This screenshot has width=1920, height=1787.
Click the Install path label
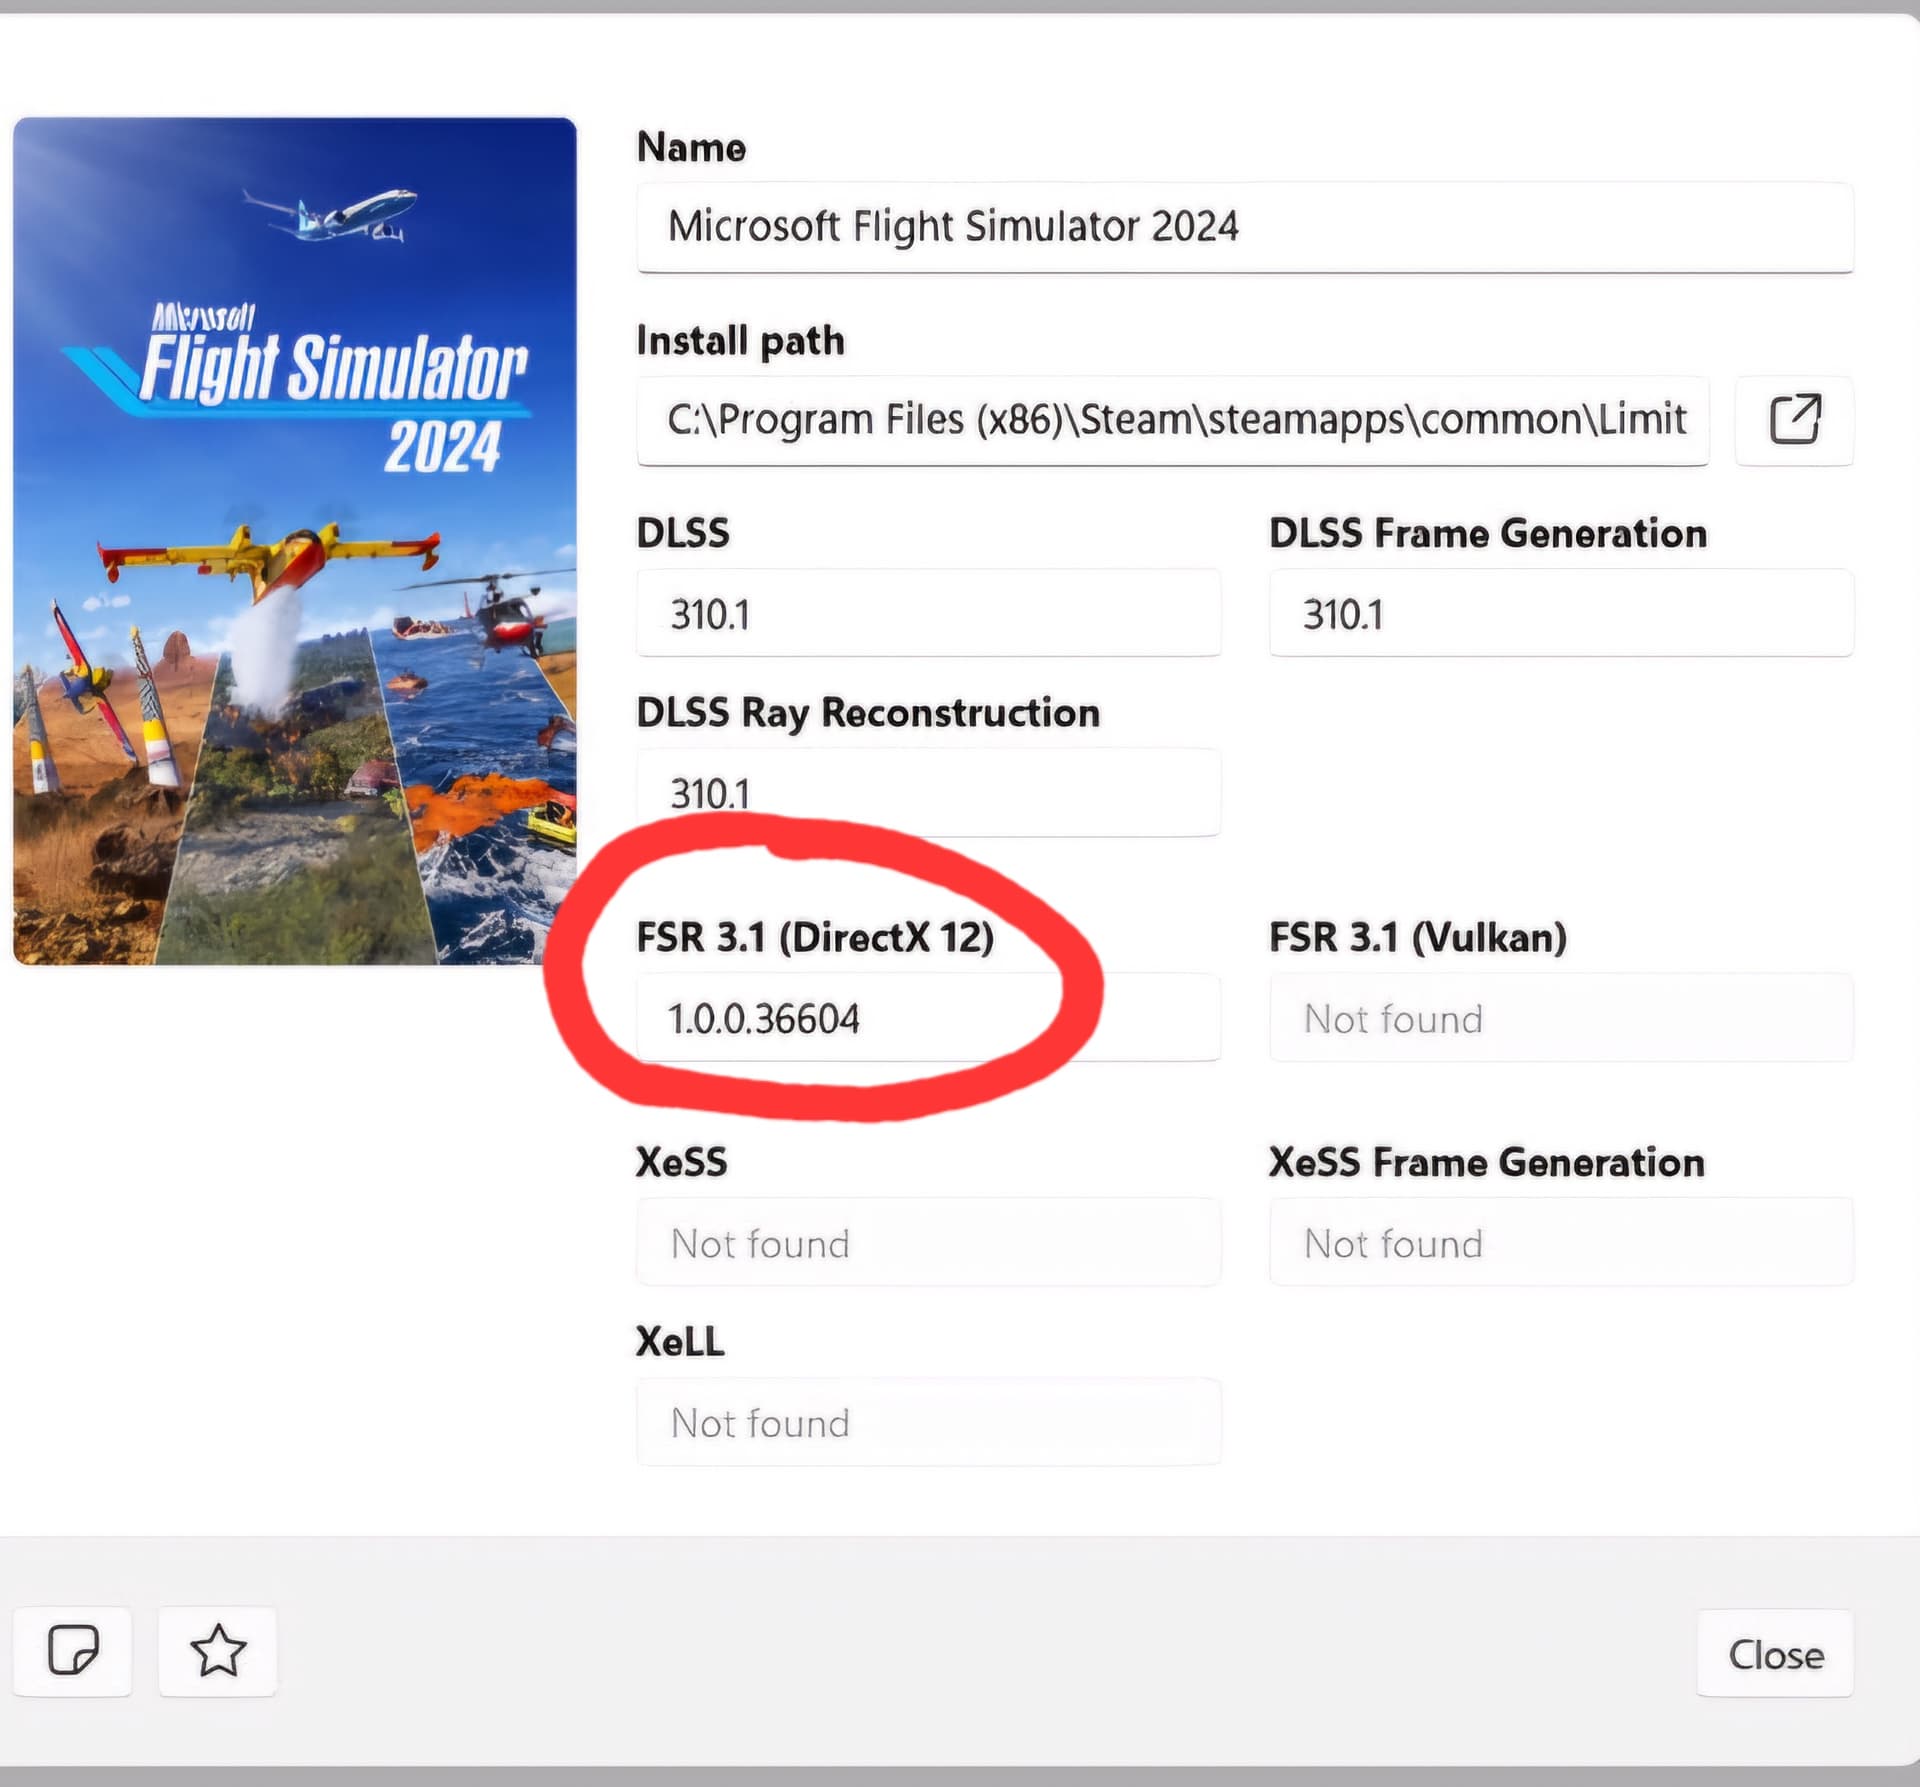(x=740, y=341)
